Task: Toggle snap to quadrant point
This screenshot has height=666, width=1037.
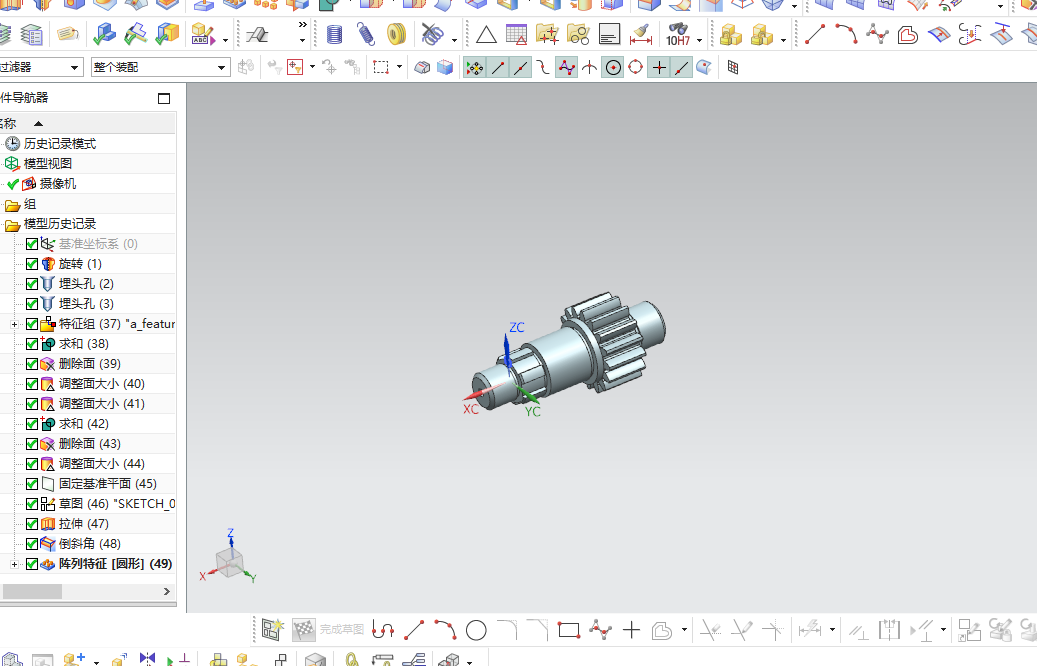Action: 636,67
